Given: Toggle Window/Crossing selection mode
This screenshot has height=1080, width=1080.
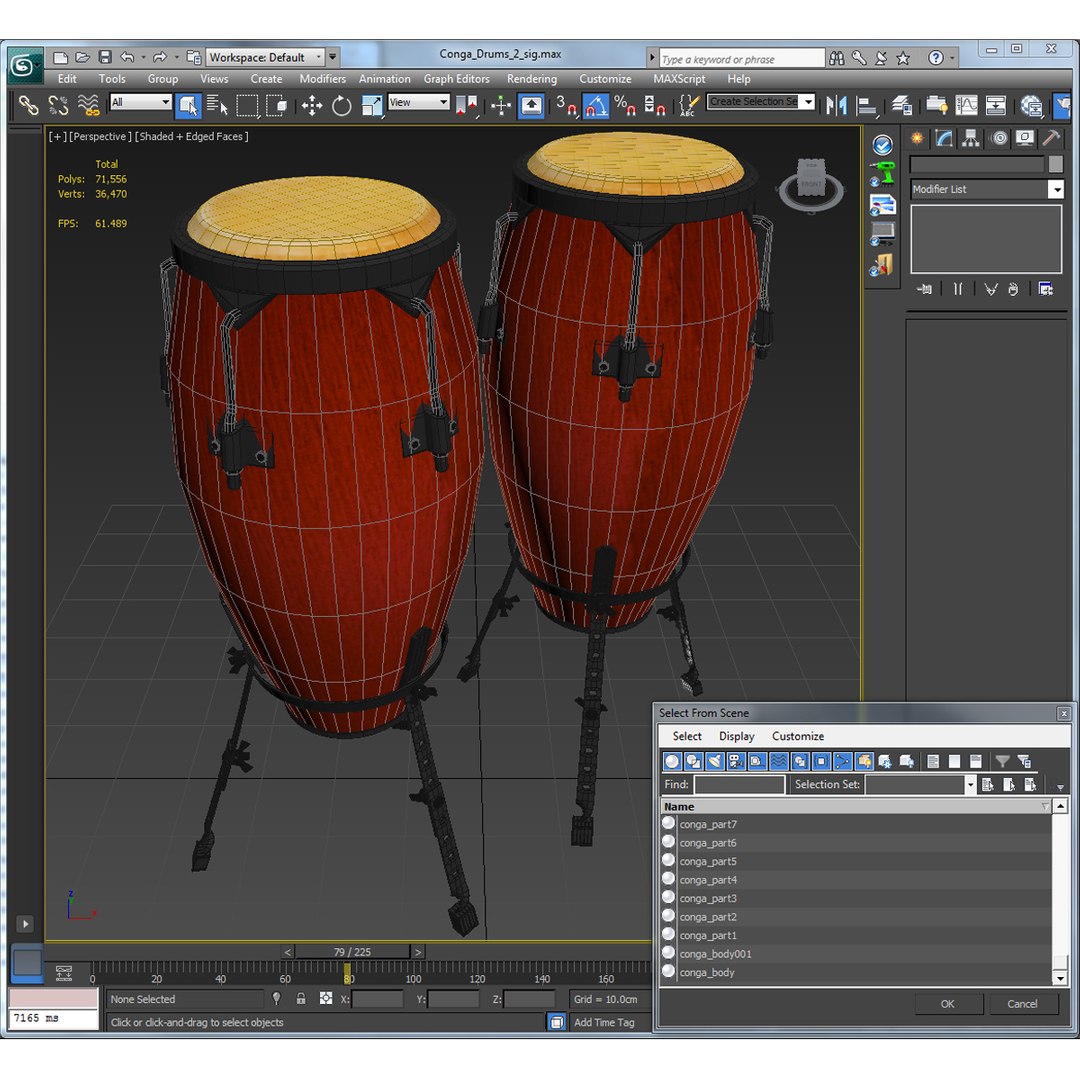Looking at the screenshot, I should (x=276, y=105).
